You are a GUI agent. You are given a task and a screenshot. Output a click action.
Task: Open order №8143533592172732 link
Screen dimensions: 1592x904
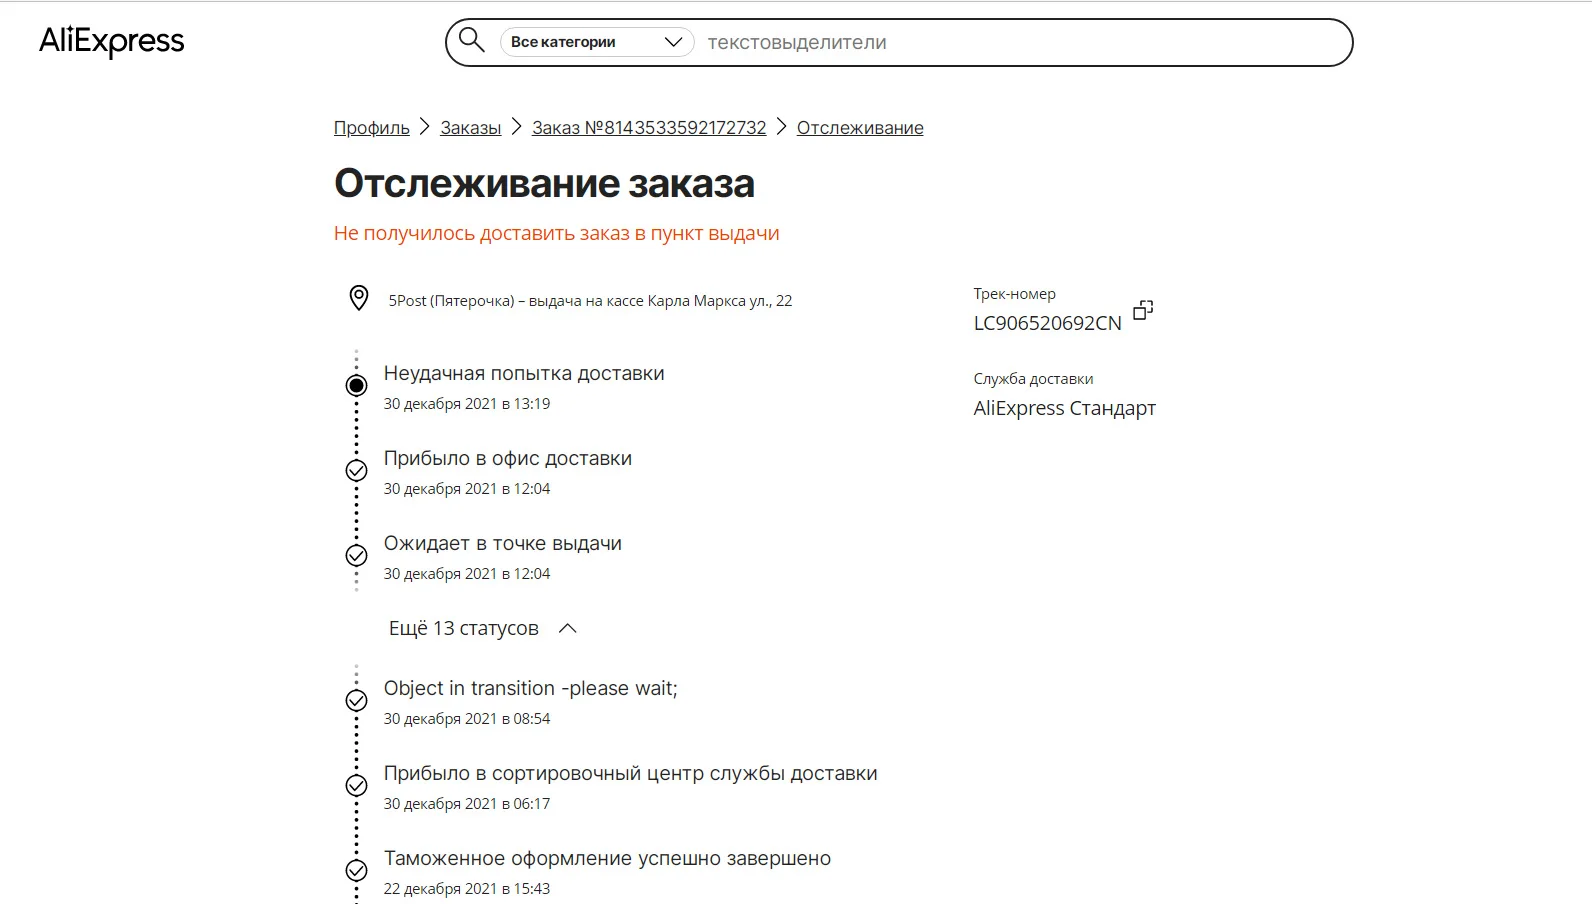649,128
